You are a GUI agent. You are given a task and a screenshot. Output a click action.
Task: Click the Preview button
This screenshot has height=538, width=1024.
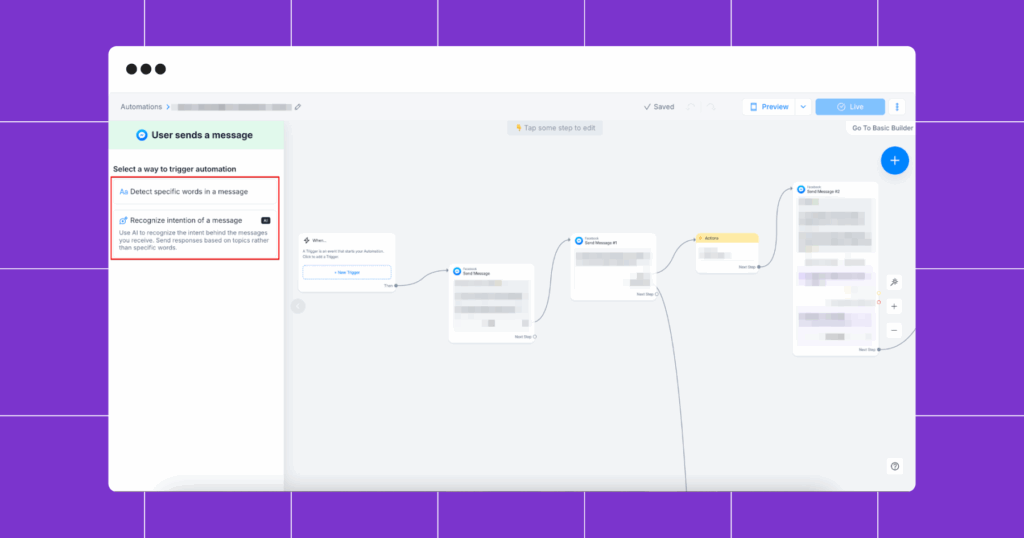[769, 107]
